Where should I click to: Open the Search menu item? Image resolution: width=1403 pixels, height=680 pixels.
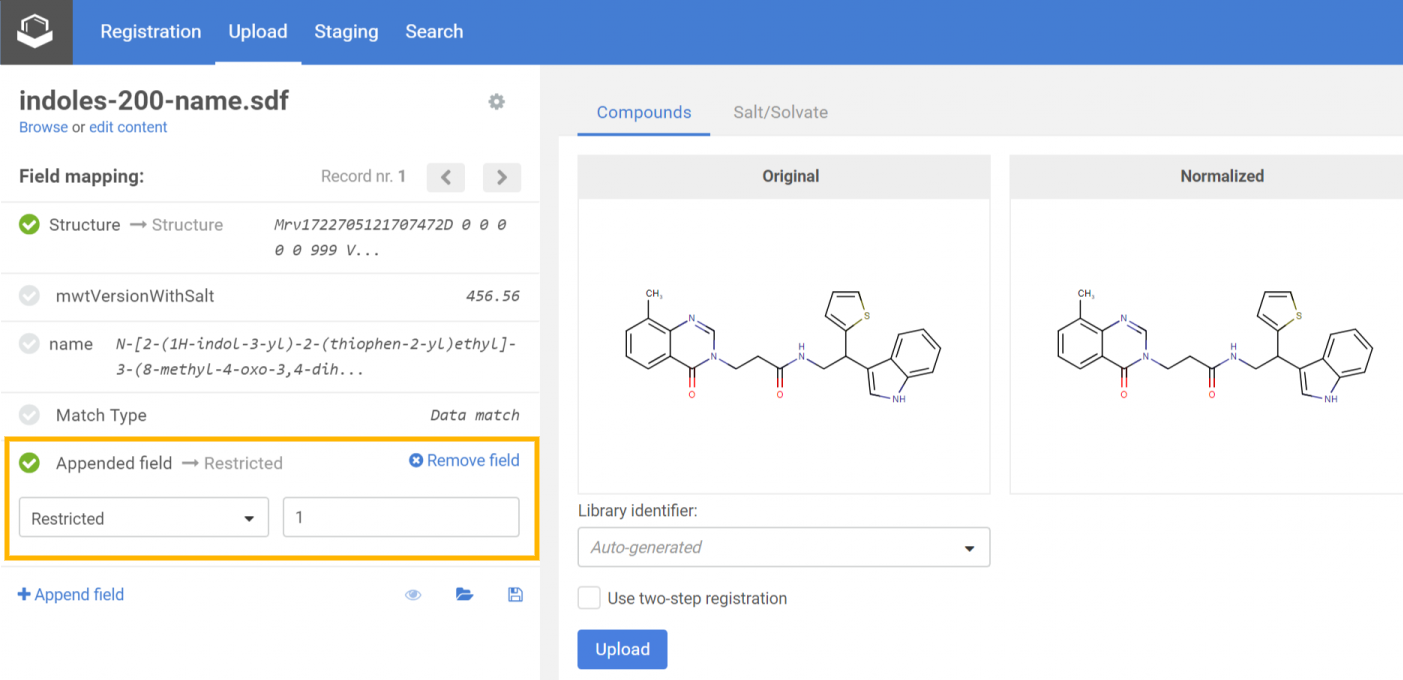tap(434, 32)
